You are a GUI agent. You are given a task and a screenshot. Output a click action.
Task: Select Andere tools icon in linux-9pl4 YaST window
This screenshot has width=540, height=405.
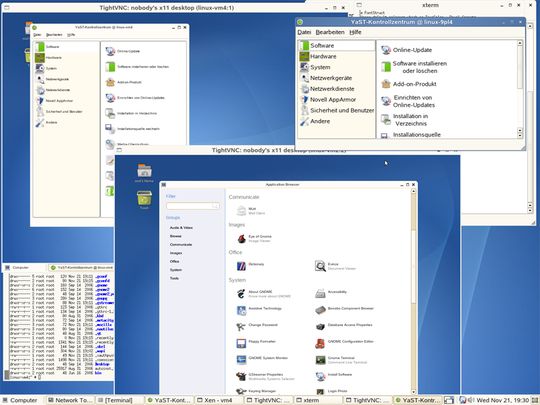304,121
